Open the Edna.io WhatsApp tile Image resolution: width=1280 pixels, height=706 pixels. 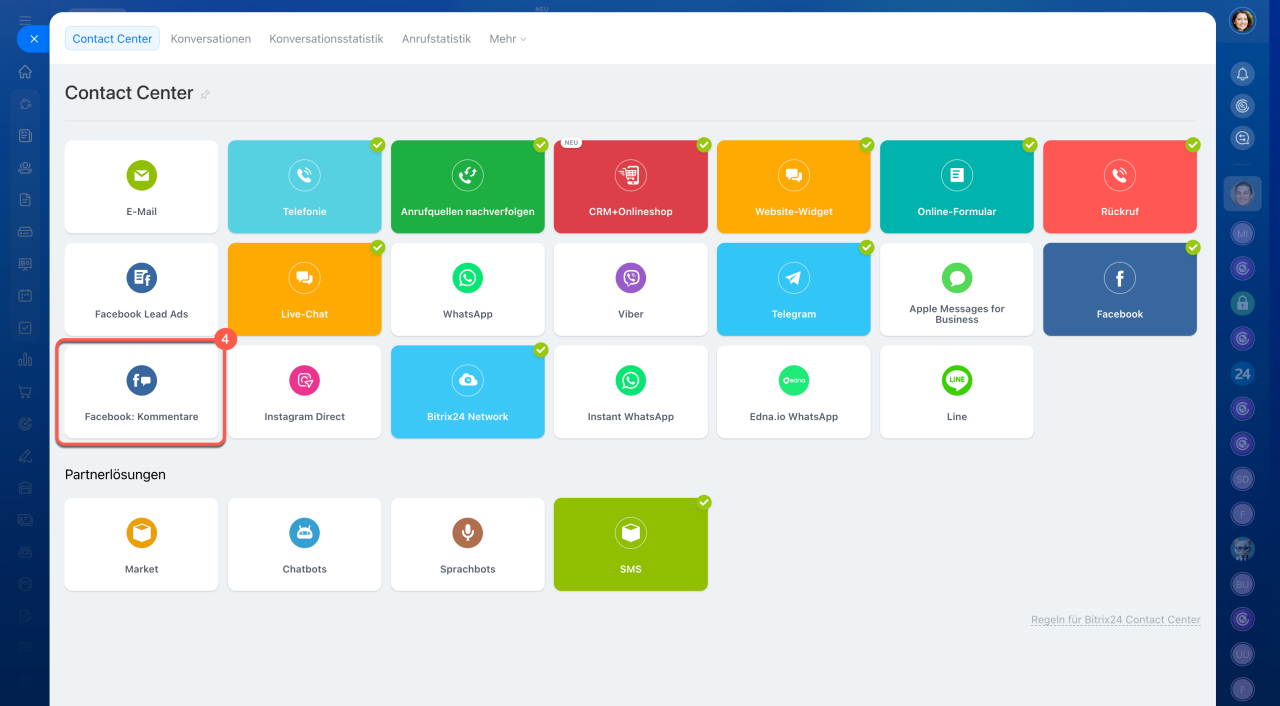794,392
